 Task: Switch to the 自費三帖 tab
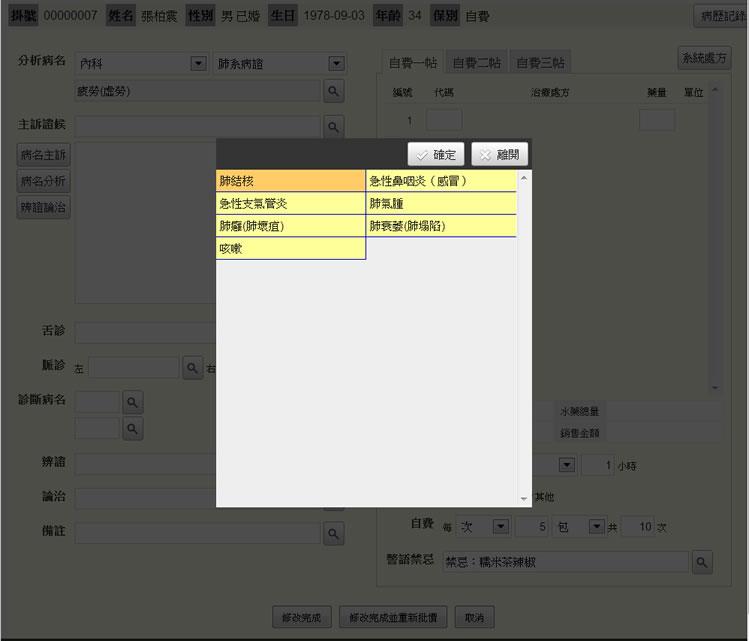[x=540, y=63]
